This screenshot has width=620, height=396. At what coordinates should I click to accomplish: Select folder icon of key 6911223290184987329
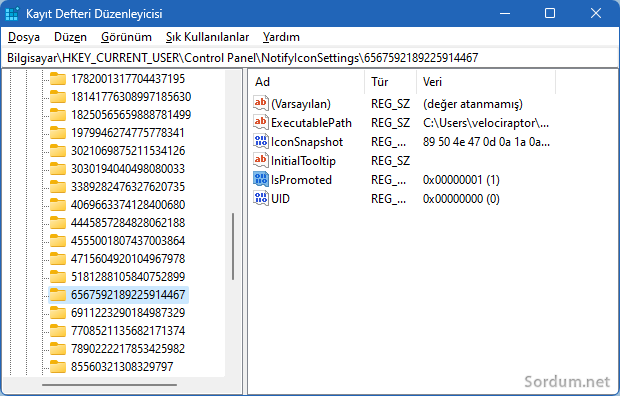click(58, 313)
